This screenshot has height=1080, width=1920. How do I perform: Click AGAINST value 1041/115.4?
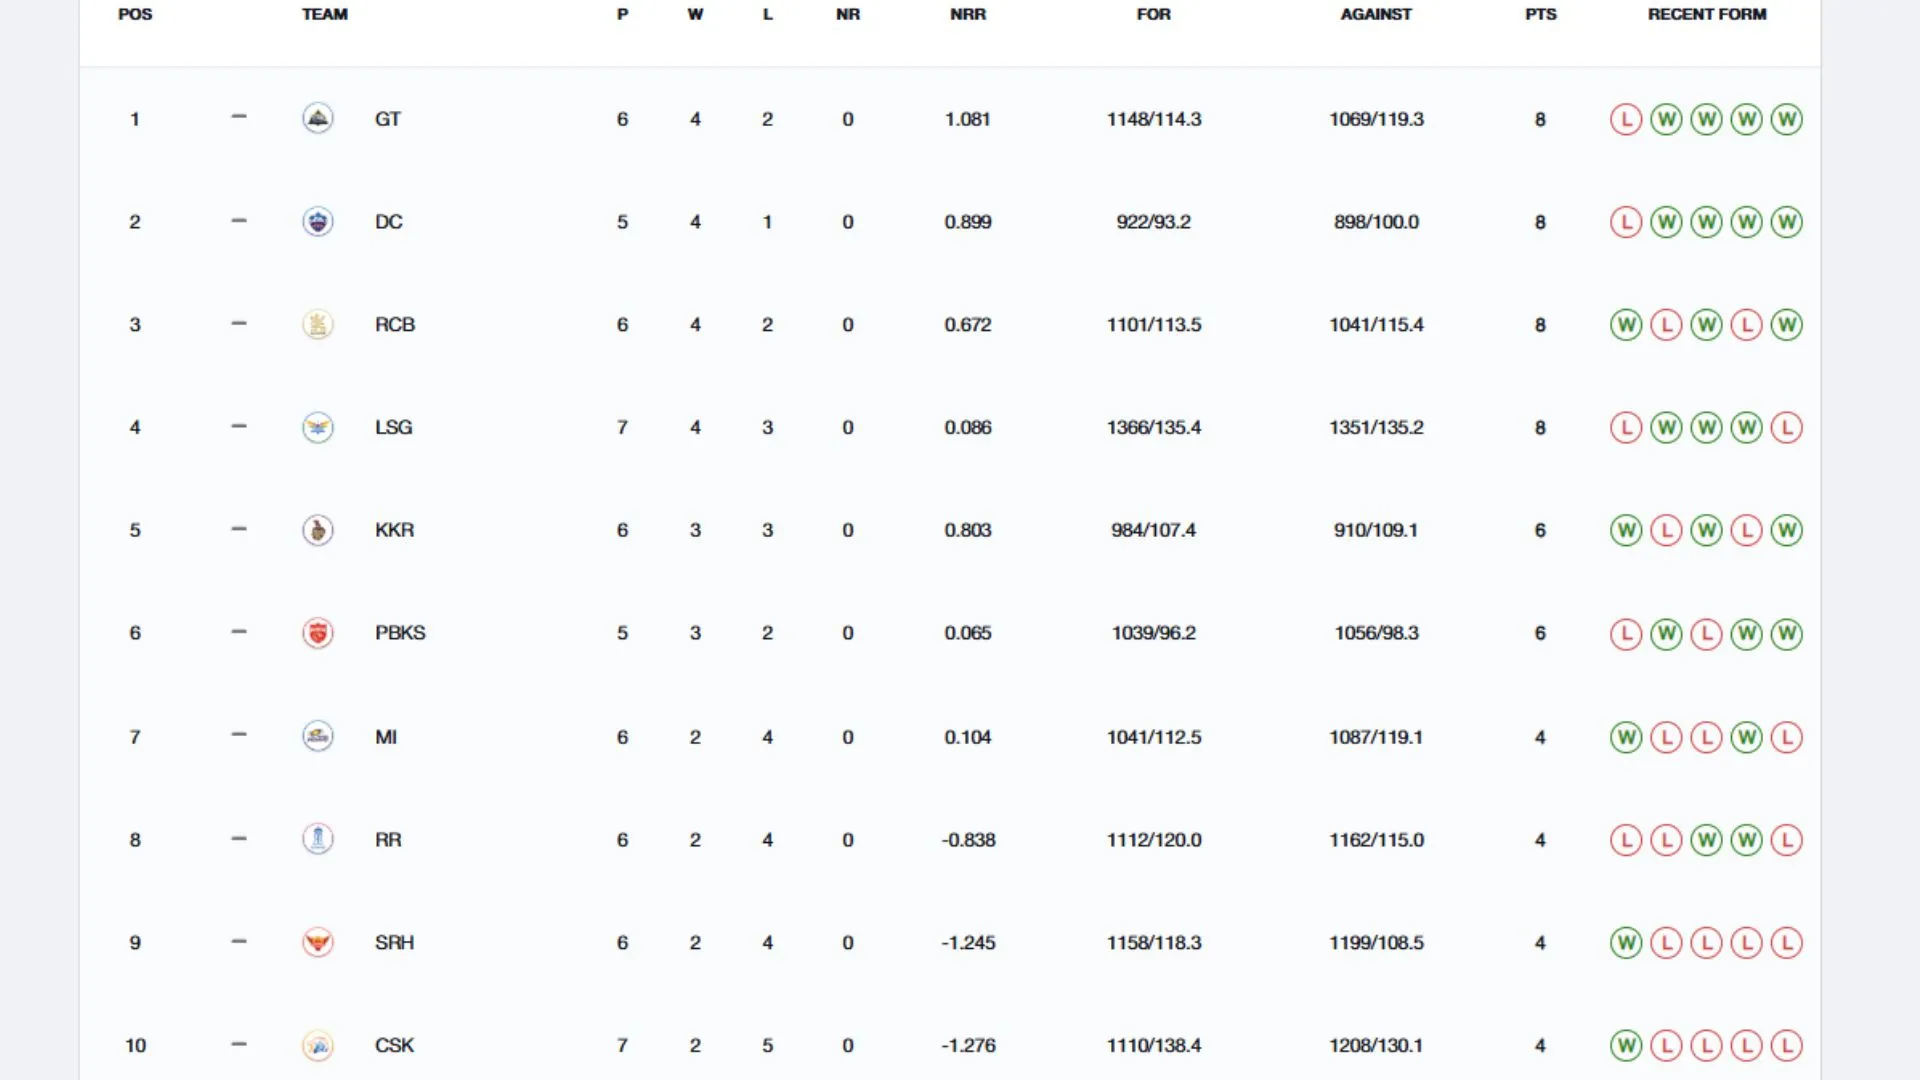point(1376,325)
